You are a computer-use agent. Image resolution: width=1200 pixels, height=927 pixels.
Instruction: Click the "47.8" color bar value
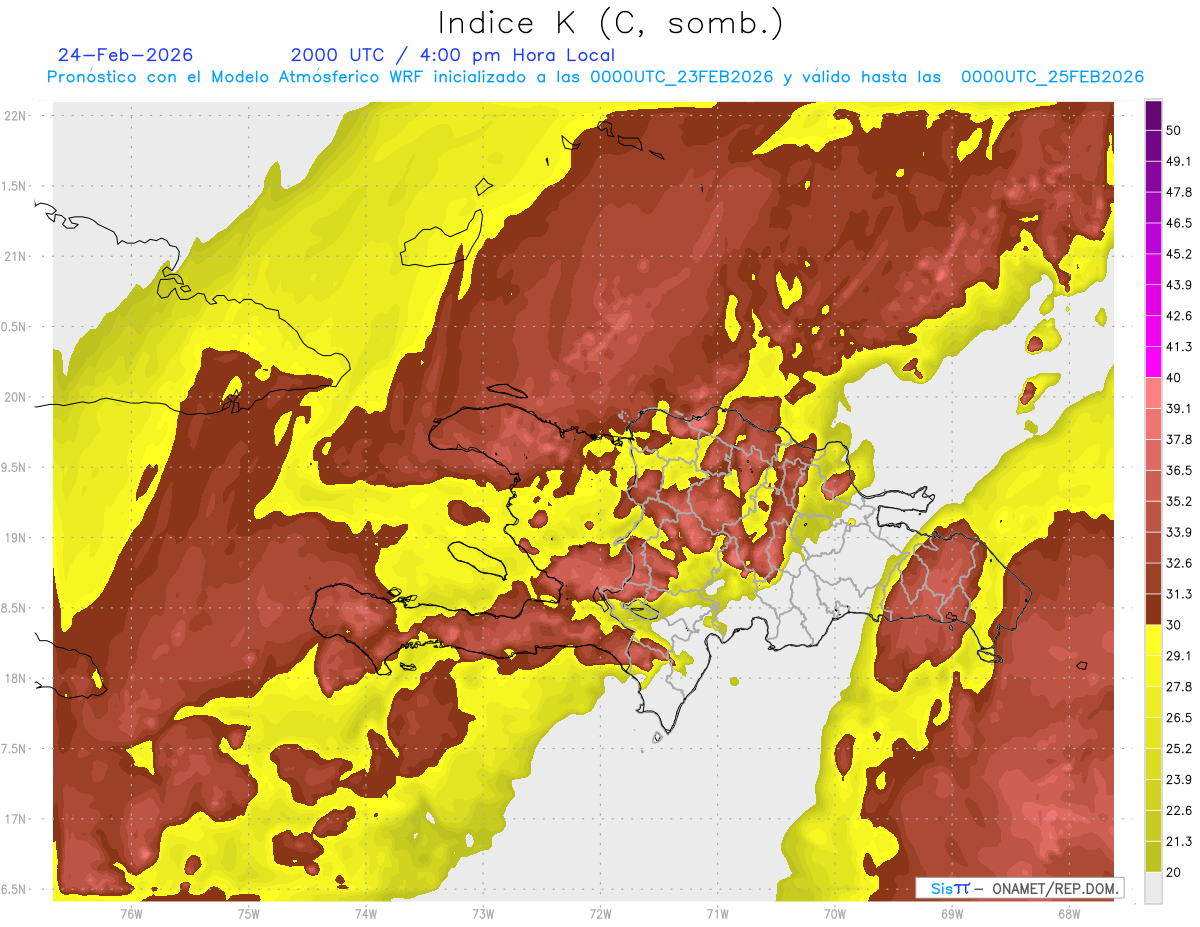[1178, 192]
